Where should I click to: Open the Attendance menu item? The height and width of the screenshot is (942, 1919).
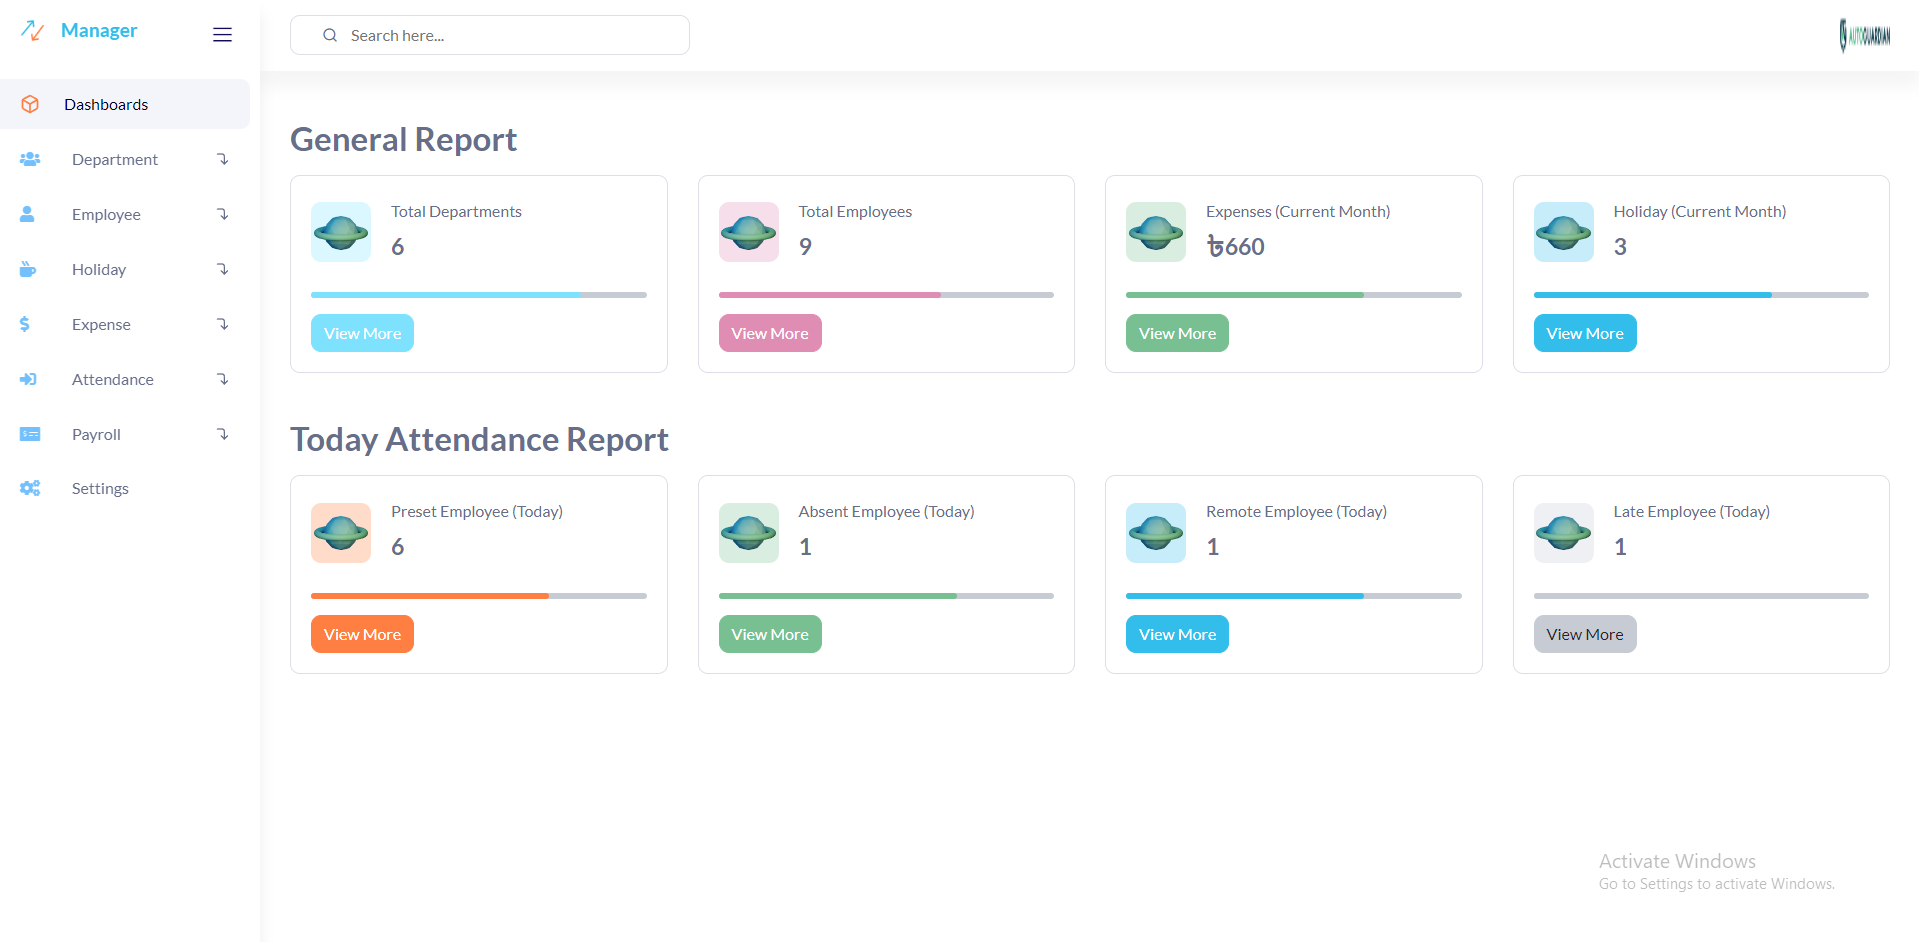coord(113,379)
